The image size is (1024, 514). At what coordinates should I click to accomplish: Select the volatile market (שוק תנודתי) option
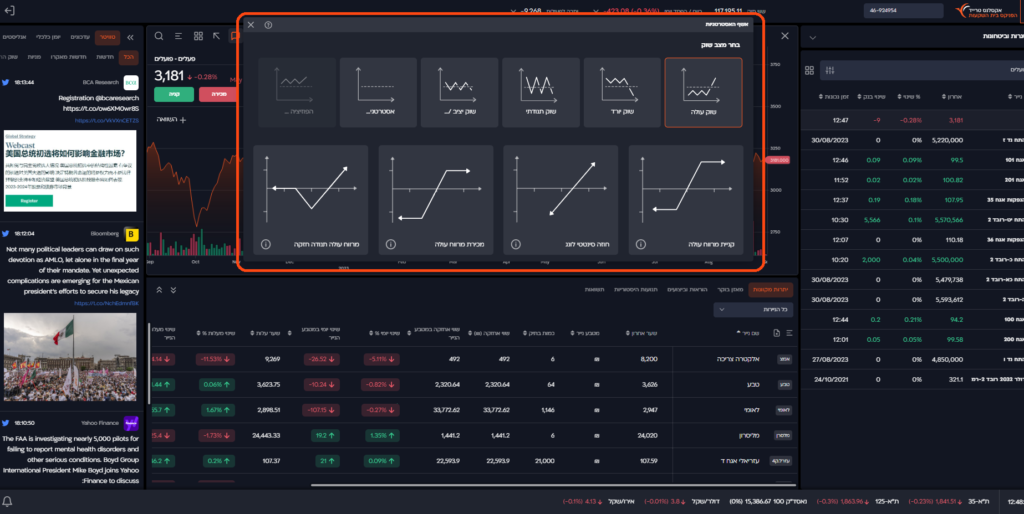[541, 92]
